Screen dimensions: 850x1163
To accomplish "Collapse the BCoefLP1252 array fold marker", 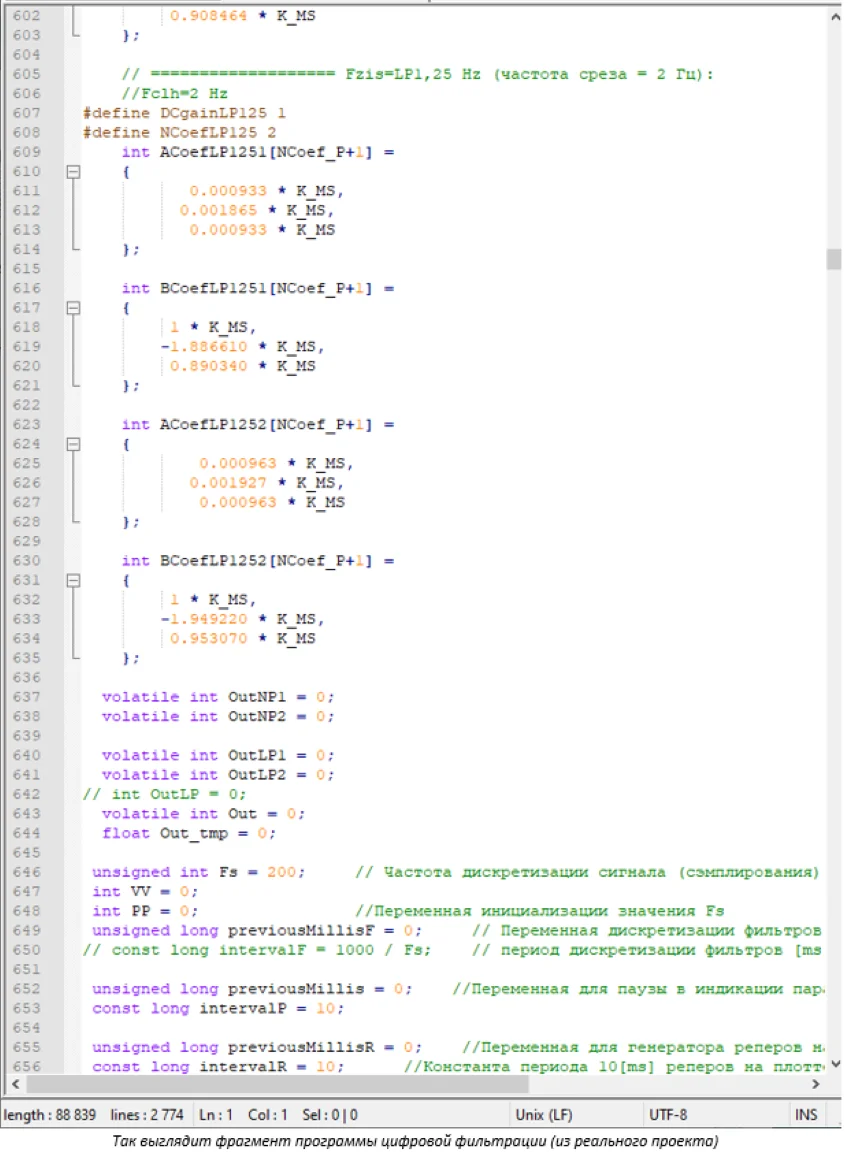I will pos(72,581).
